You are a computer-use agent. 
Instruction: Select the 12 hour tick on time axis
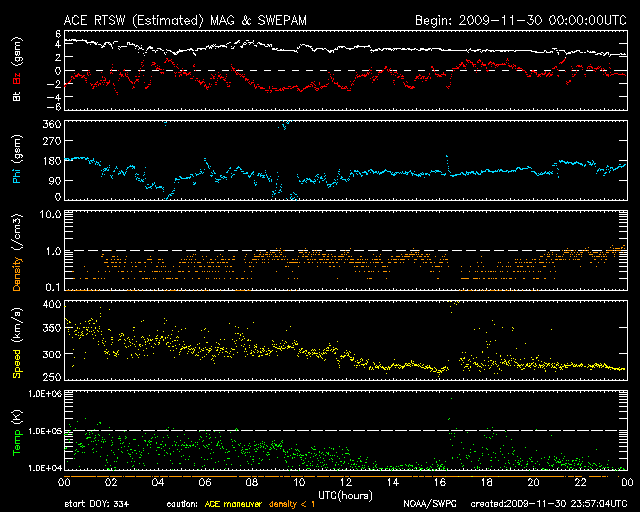[x=345, y=482]
